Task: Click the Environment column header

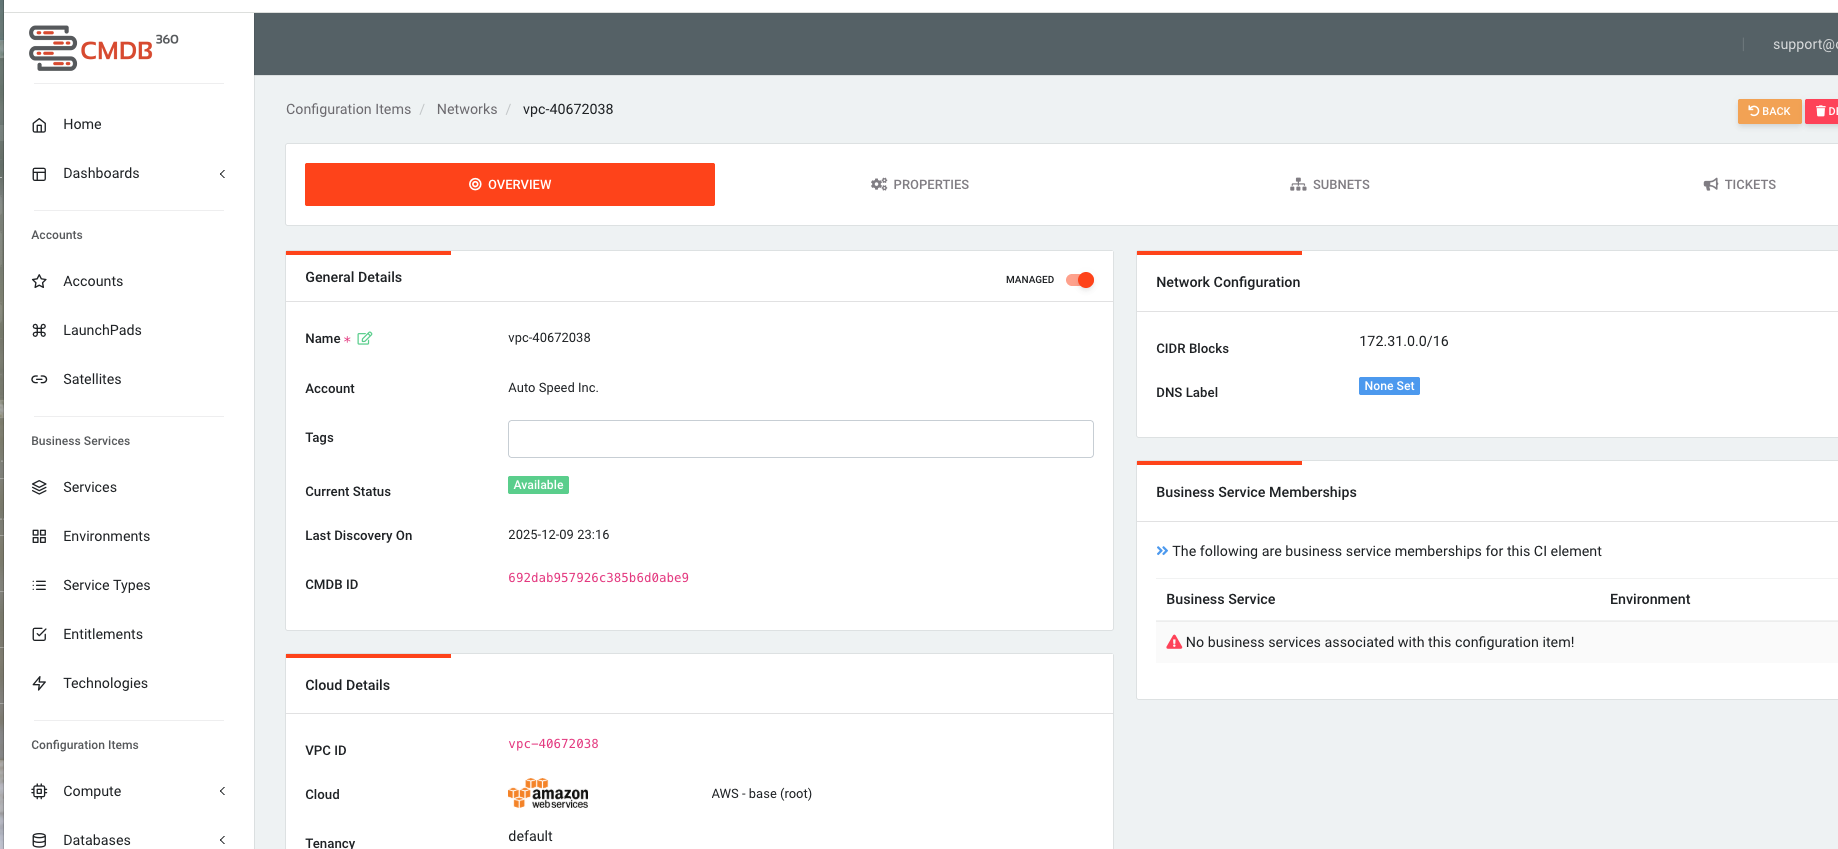Action: (x=1650, y=599)
